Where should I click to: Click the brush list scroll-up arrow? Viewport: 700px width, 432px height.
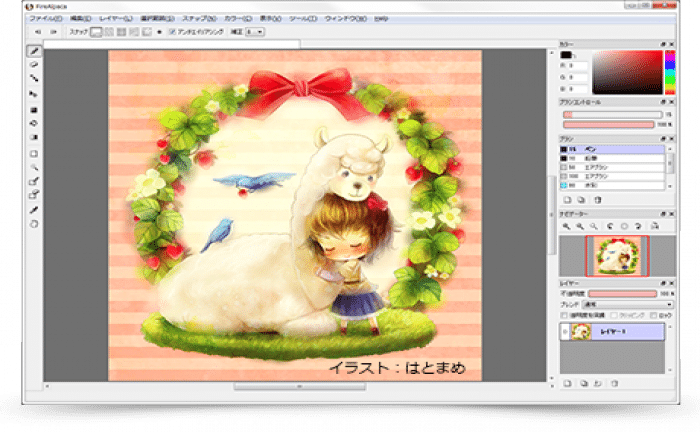(670, 149)
